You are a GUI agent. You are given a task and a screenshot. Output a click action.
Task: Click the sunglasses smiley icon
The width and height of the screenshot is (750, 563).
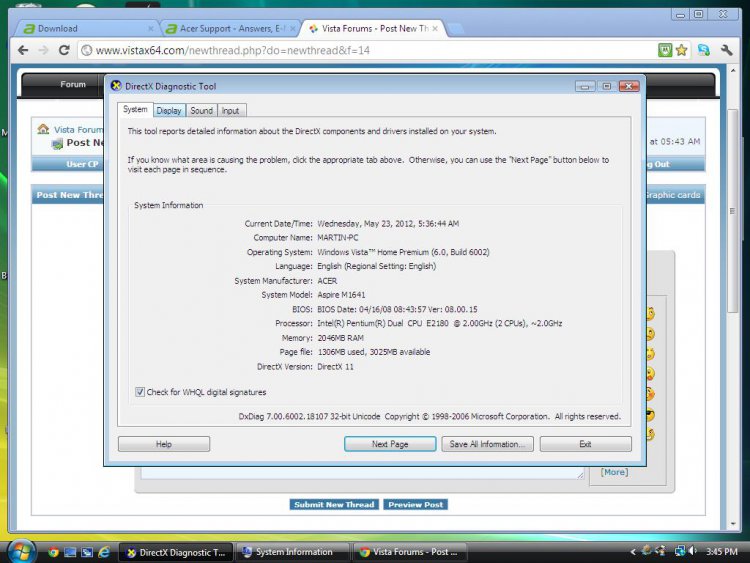point(650,414)
